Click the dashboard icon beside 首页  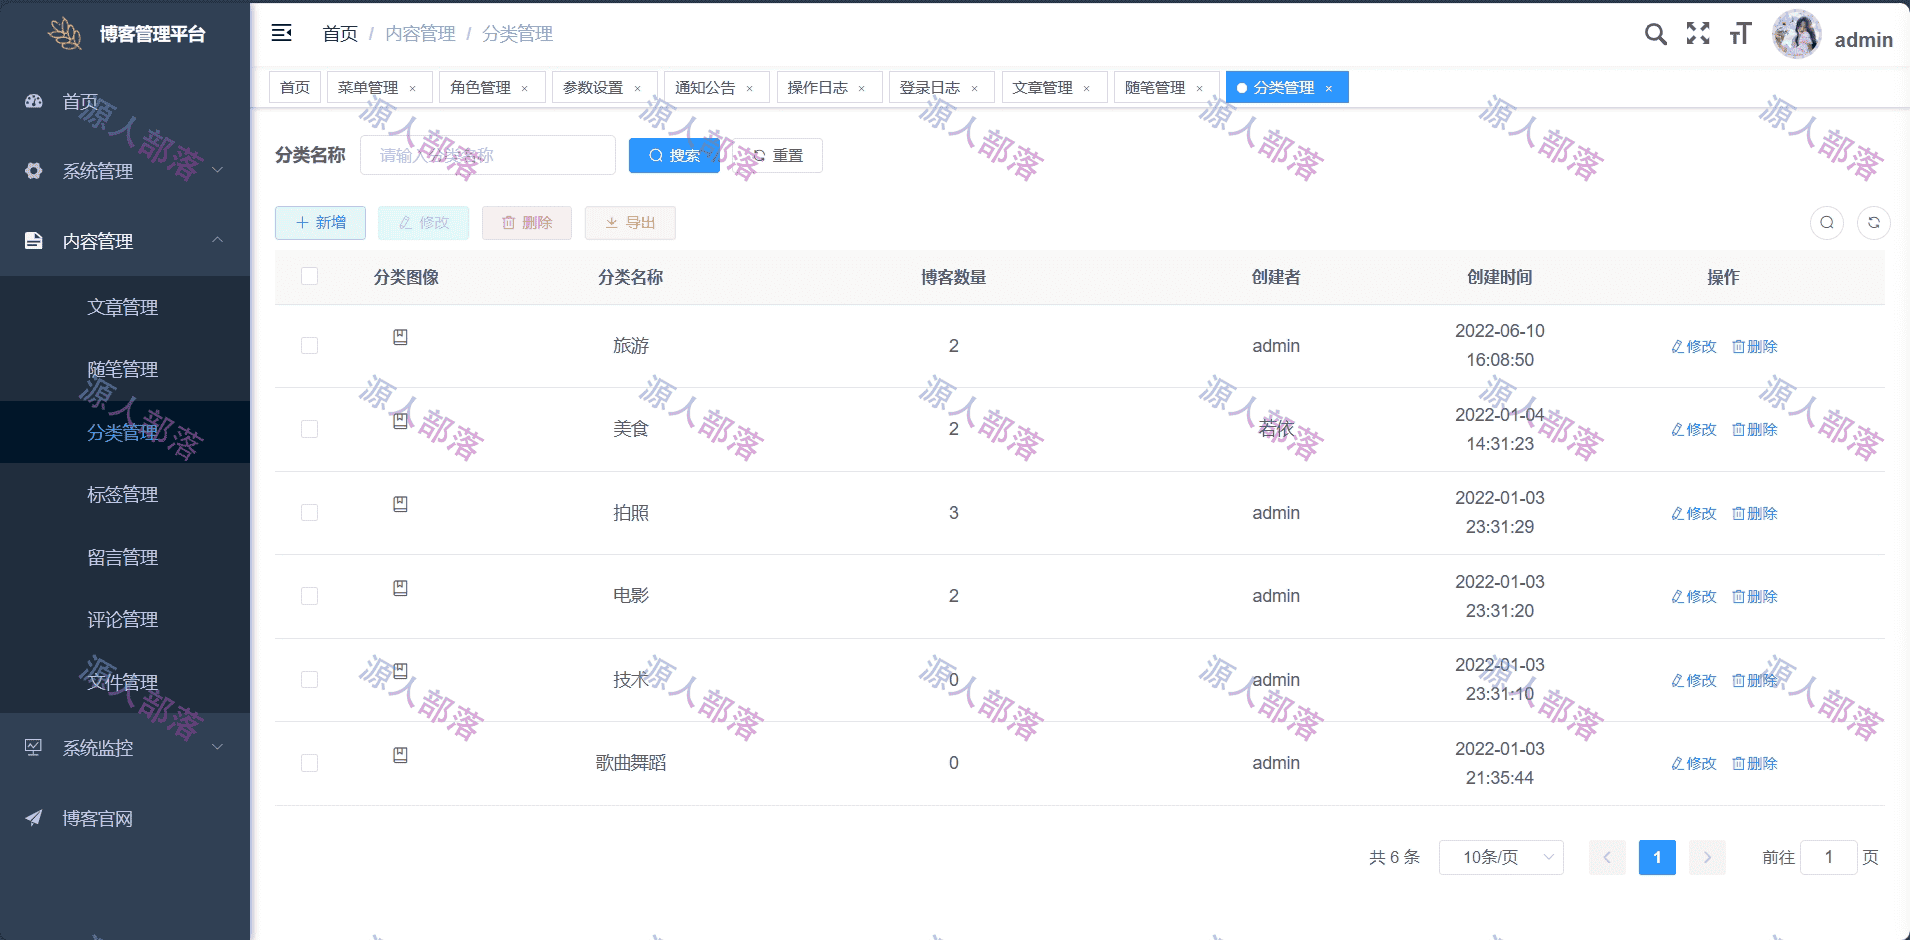(x=34, y=101)
